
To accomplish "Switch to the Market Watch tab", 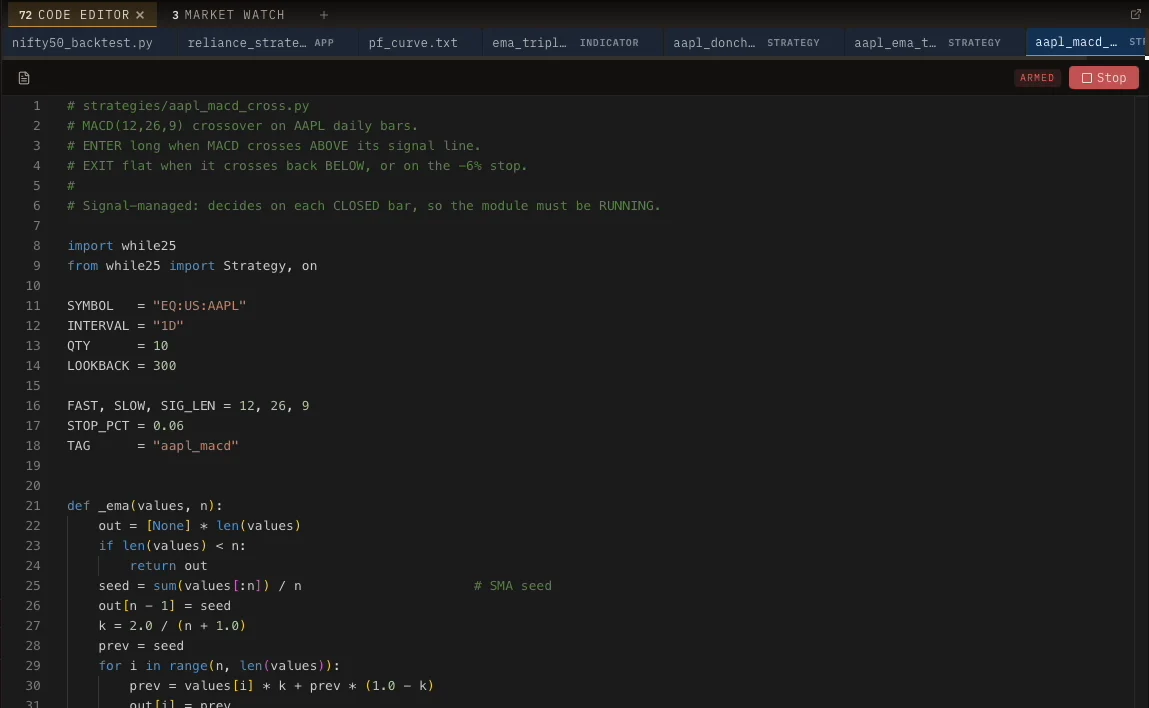I will [228, 15].
